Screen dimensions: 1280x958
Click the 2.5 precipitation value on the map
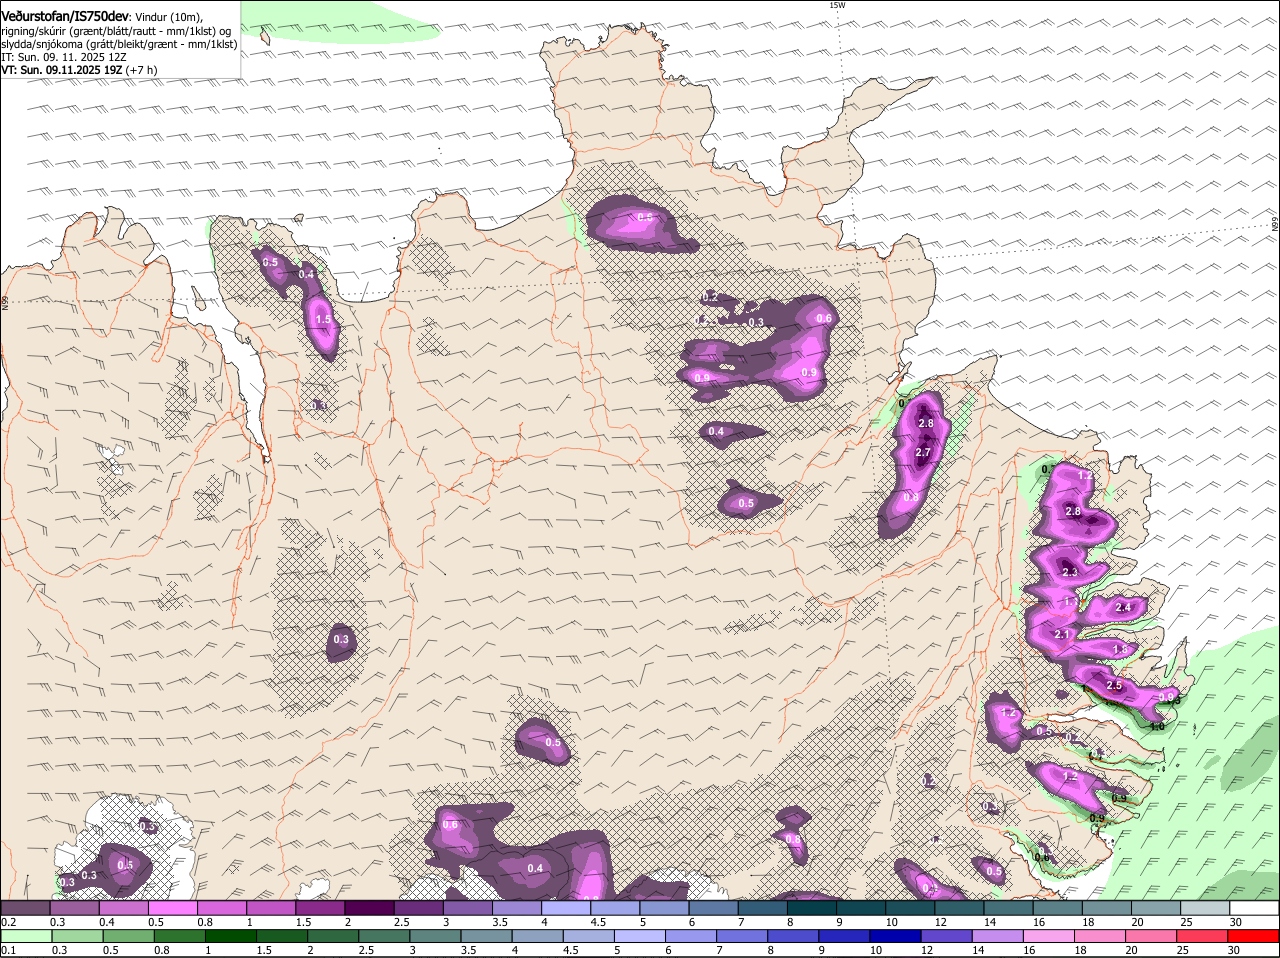1114,686
